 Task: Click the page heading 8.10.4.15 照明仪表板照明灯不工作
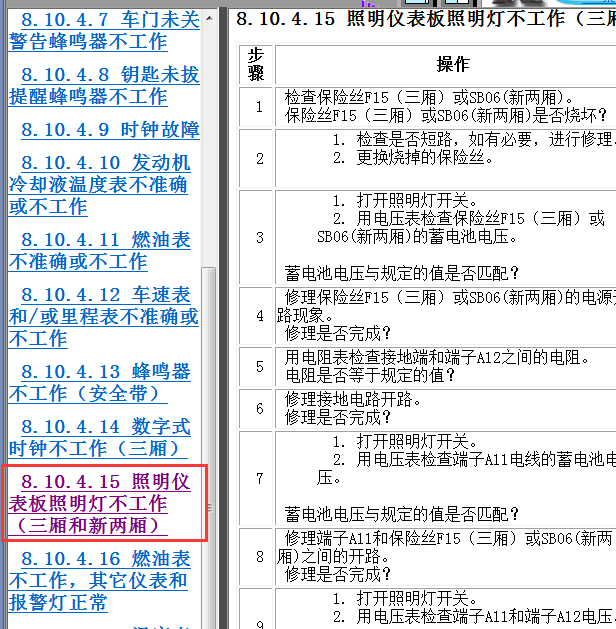pos(426,18)
